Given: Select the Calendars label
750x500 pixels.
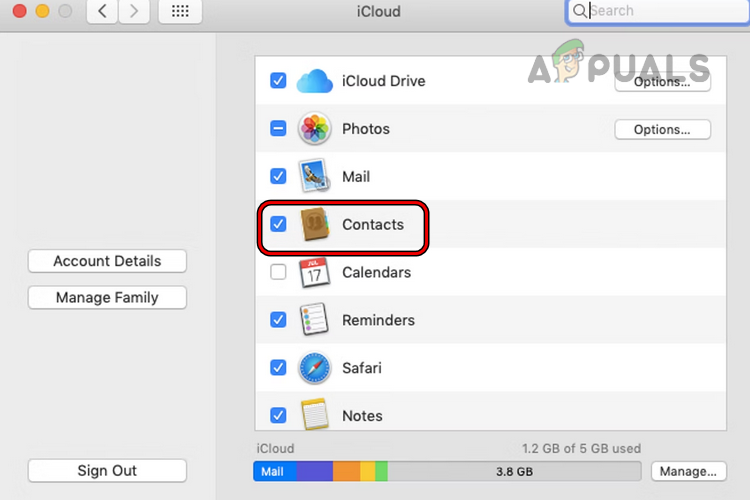Looking at the screenshot, I should 376,272.
